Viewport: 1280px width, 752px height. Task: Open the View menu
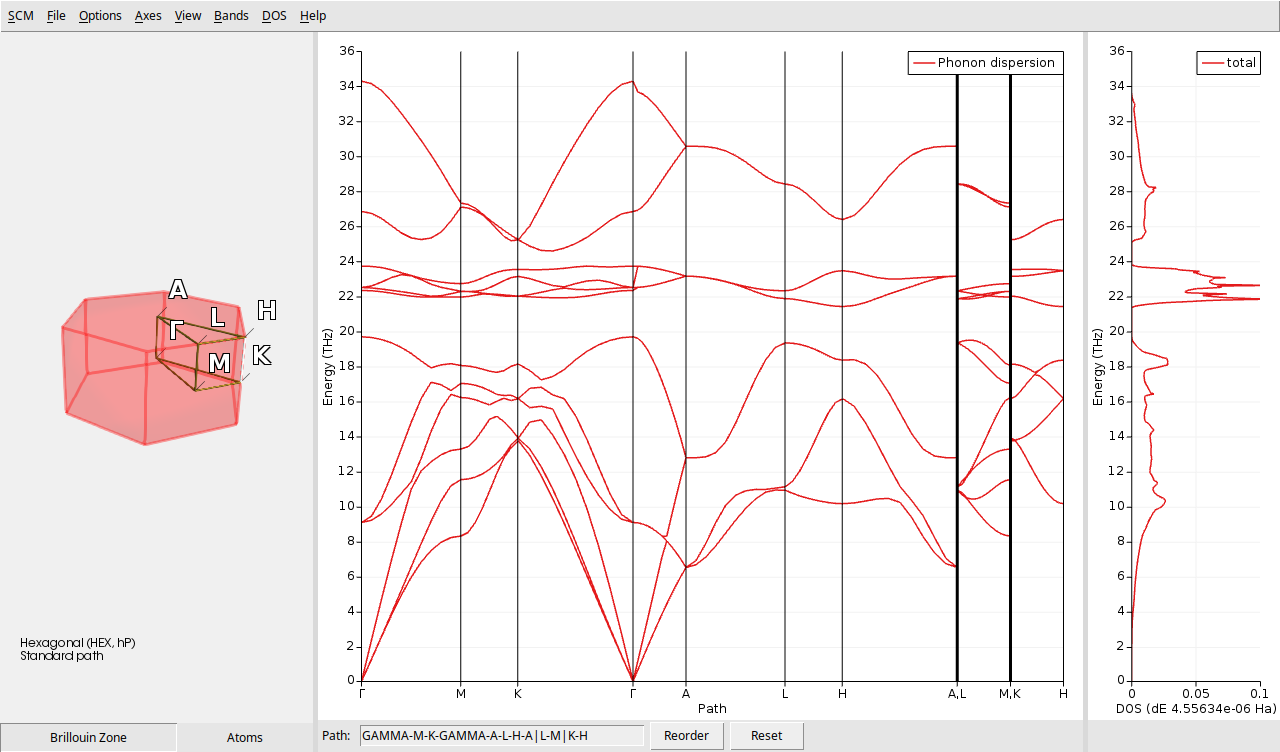[187, 16]
